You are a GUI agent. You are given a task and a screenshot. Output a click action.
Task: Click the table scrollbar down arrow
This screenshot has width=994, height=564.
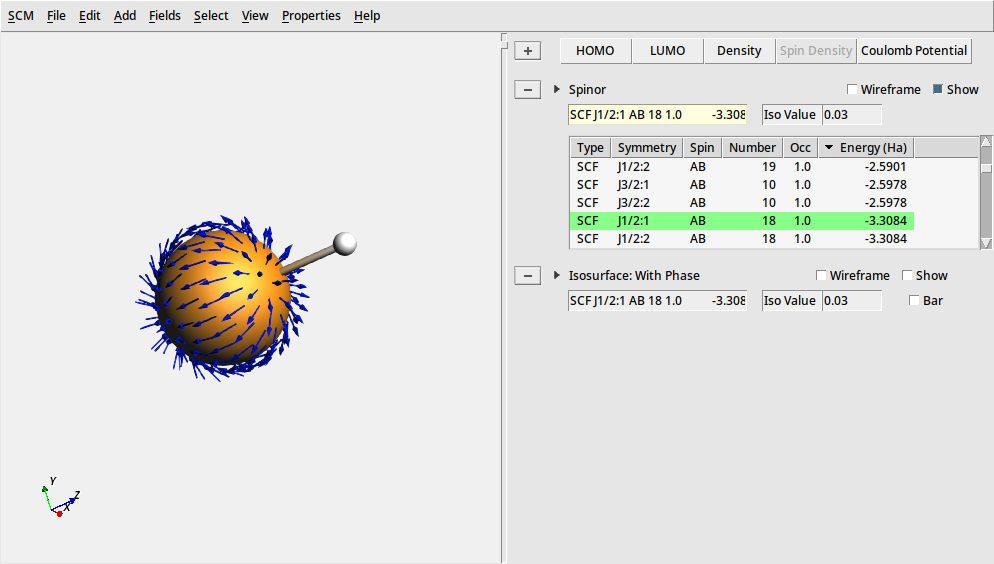coord(986,243)
